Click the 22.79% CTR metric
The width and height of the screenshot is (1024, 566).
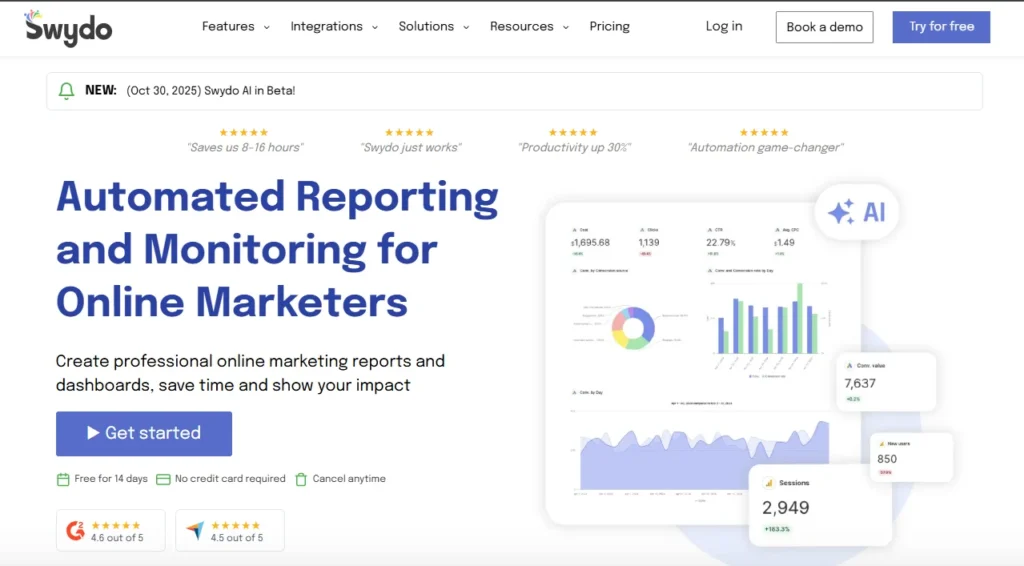pyautogui.click(x=720, y=242)
